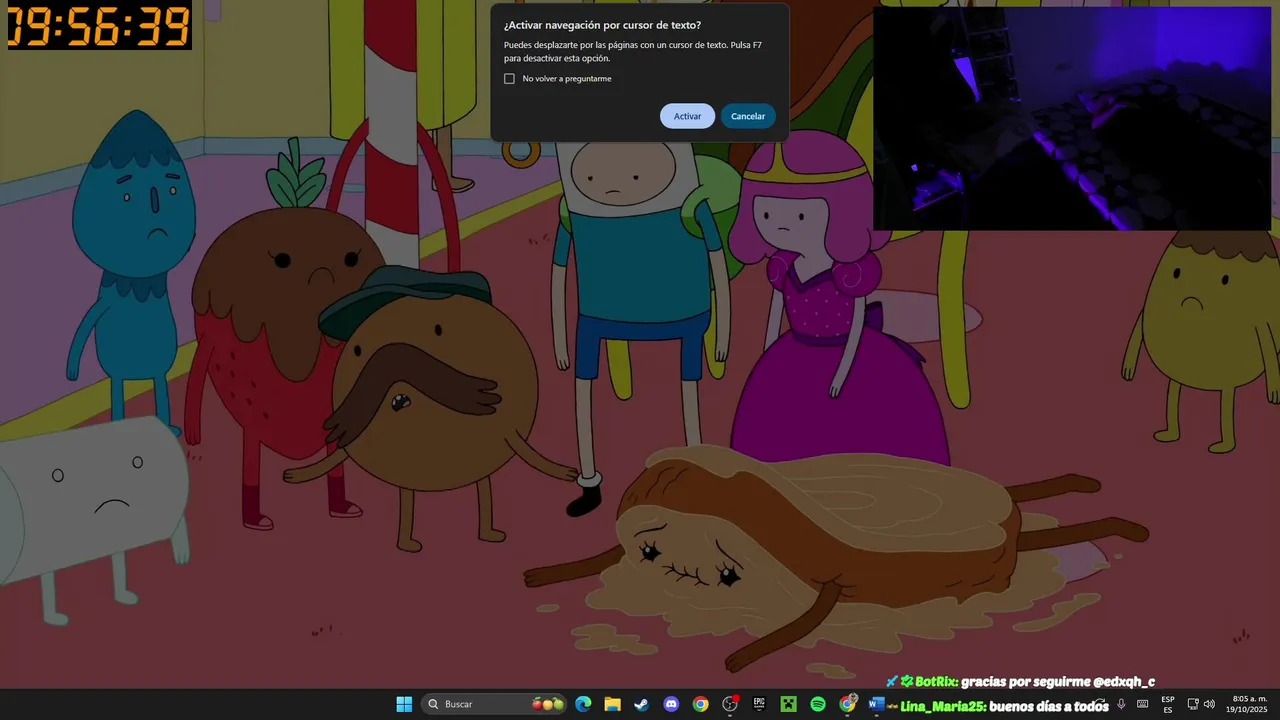This screenshot has height=720, width=1280.
Task: Open the volume speaker tray icon
Action: click(1209, 704)
